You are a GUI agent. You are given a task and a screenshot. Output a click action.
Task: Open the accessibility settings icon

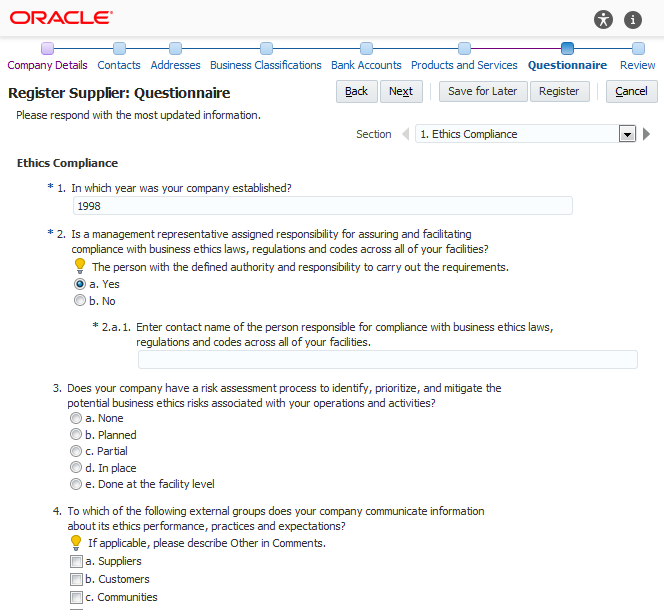click(x=603, y=19)
